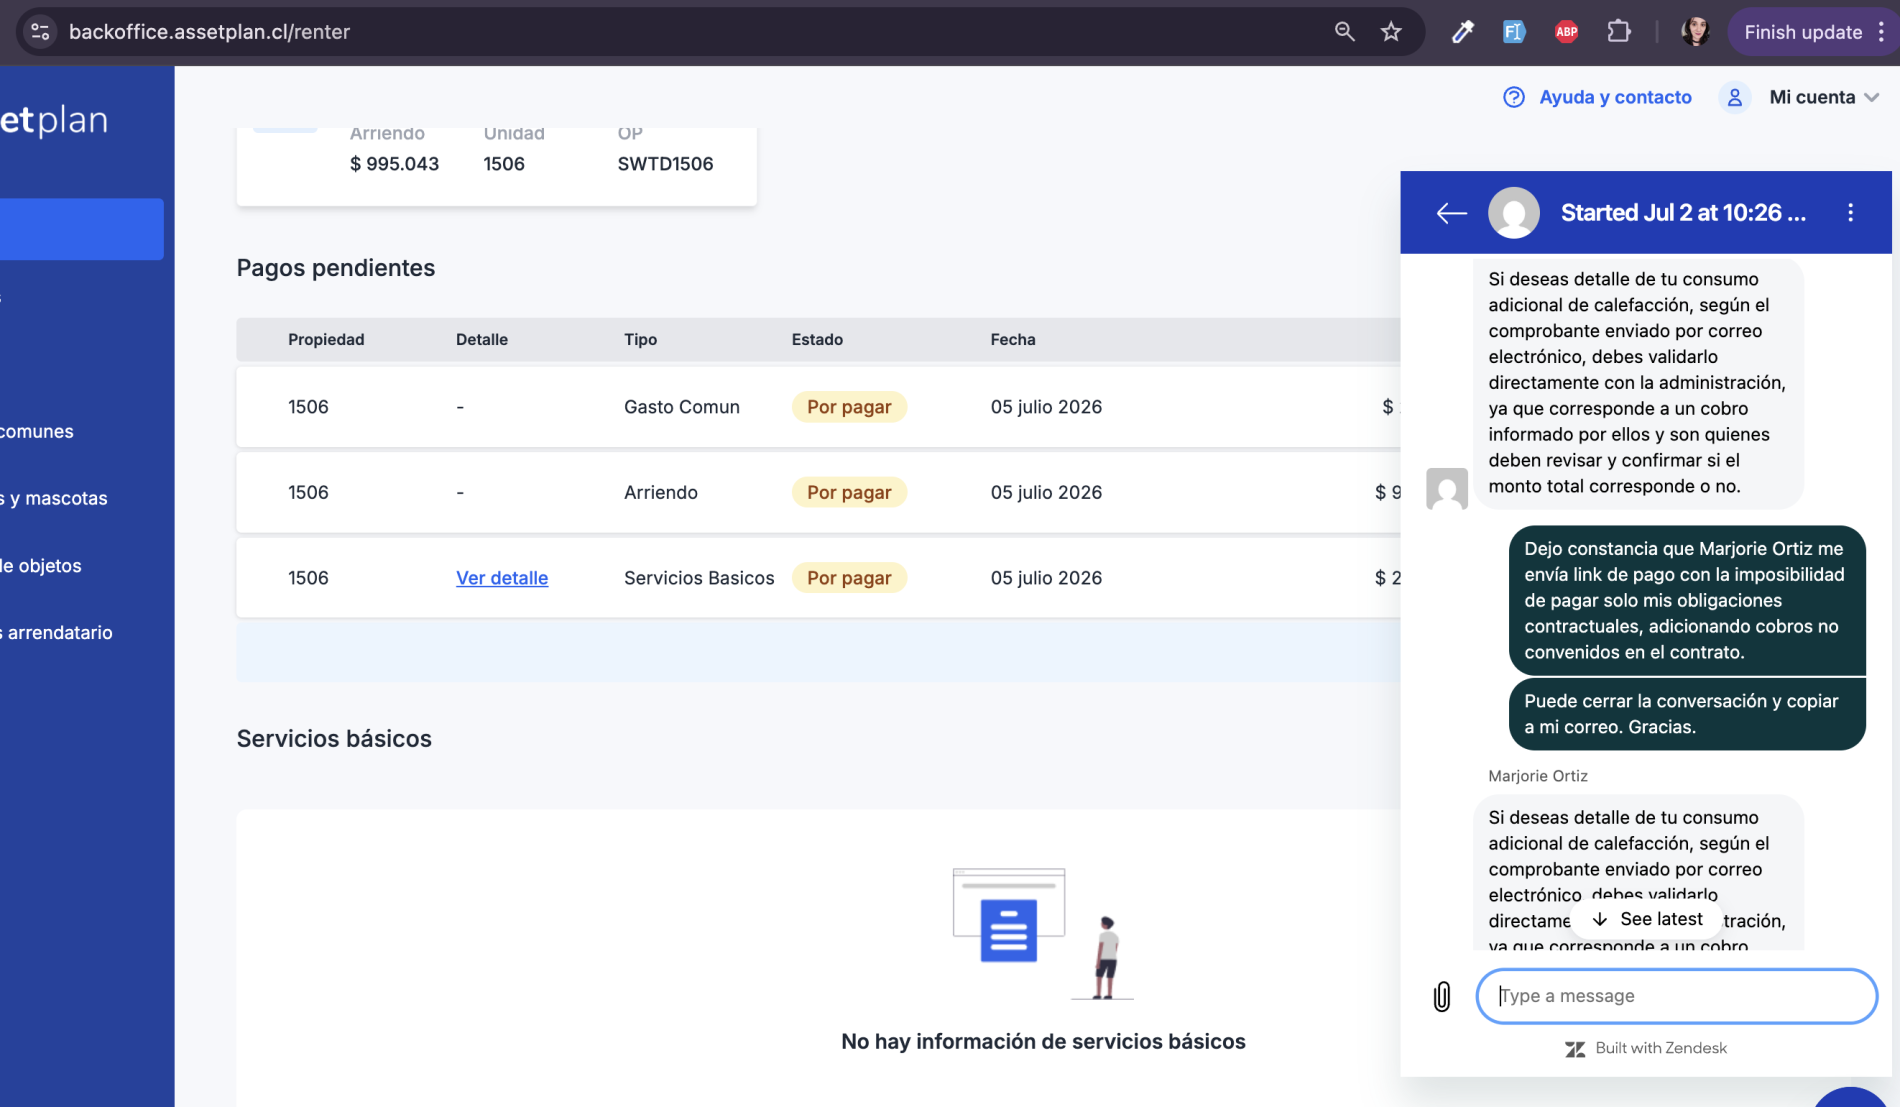Viewport: 1900px width, 1107px height.
Task: Click the chat agent avatar in header
Action: tap(1514, 212)
